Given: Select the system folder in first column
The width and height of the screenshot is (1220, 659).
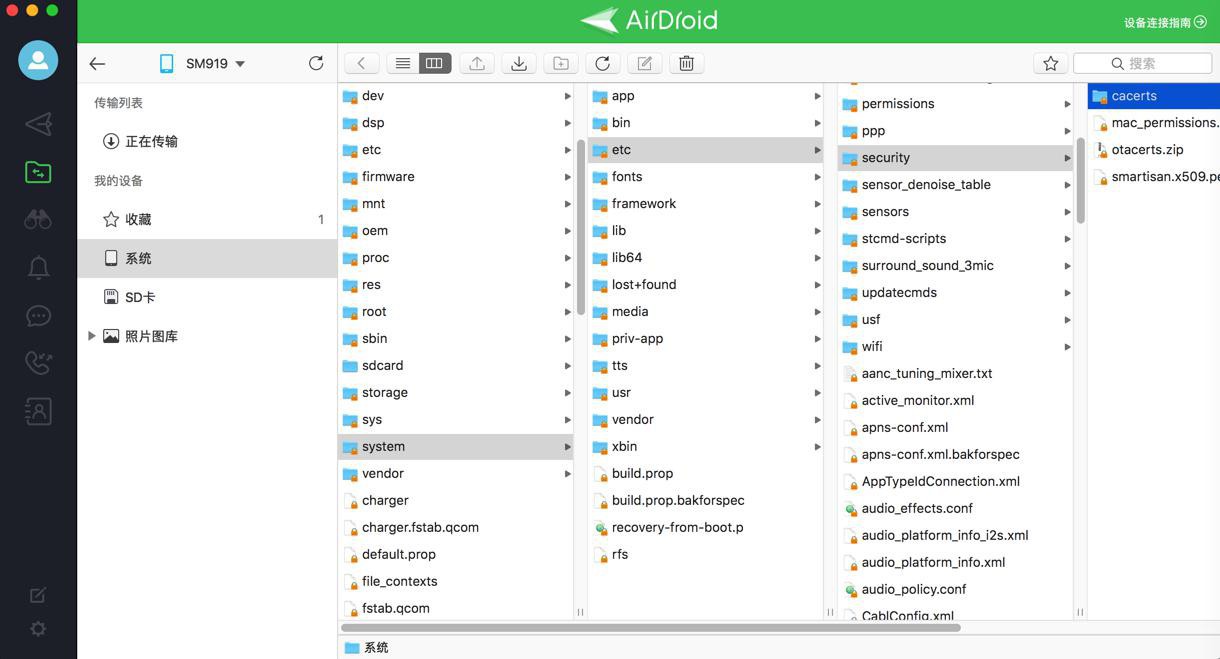Looking at the screenshot, I should click(456, 446).
